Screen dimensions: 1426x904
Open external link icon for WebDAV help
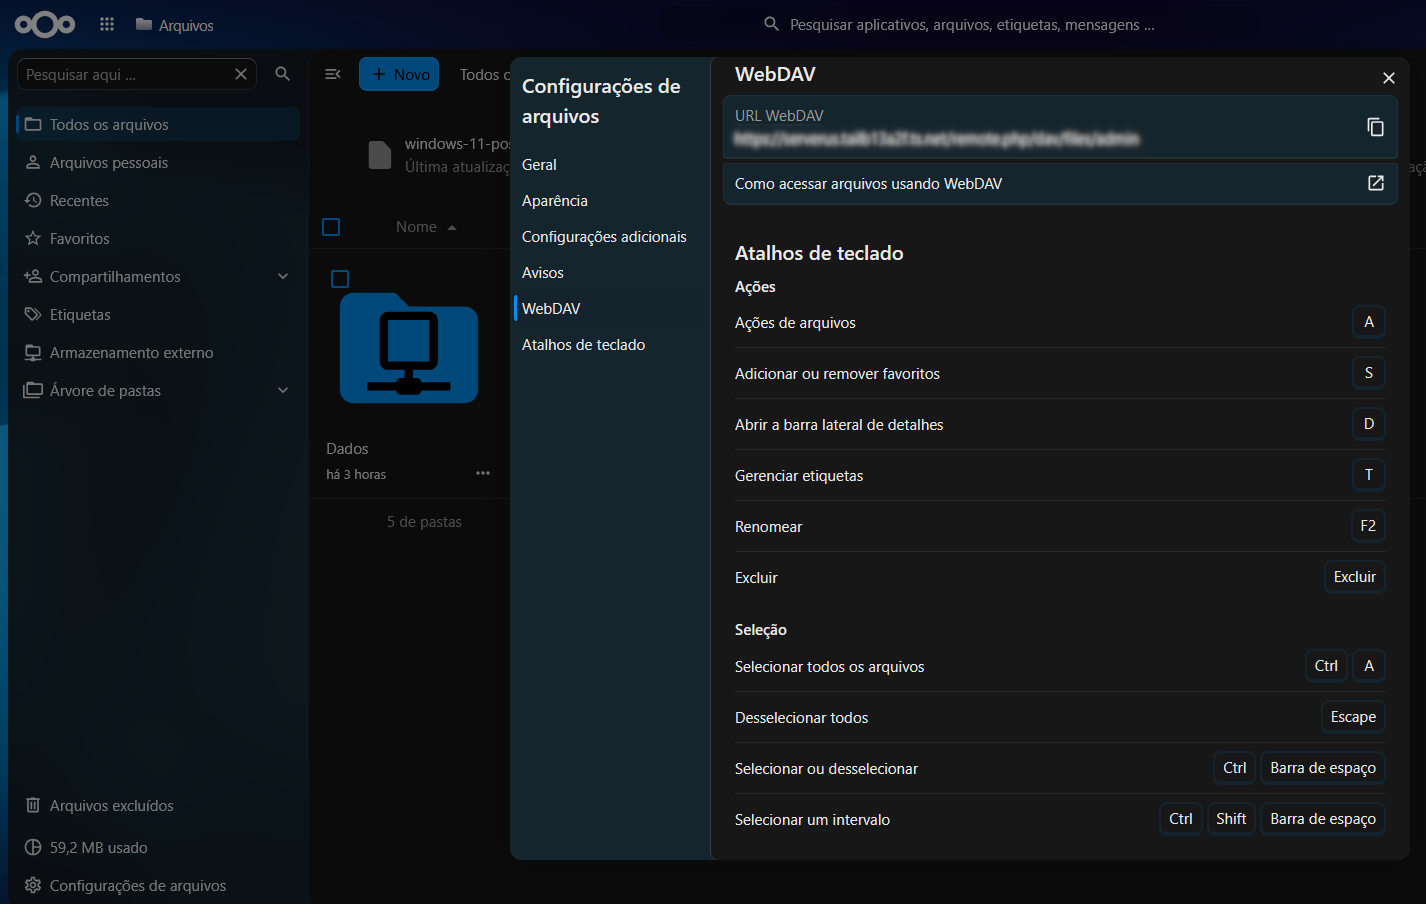click(1375, 183)
